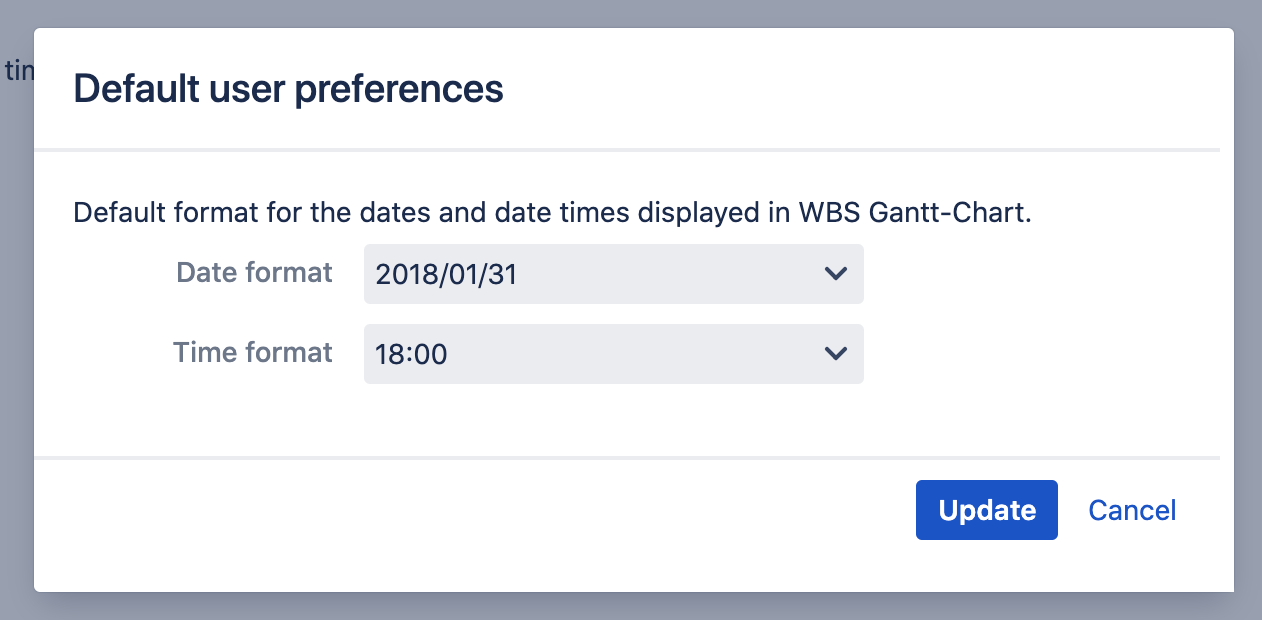Open the Time format dropdown

[x=612, y=353]
